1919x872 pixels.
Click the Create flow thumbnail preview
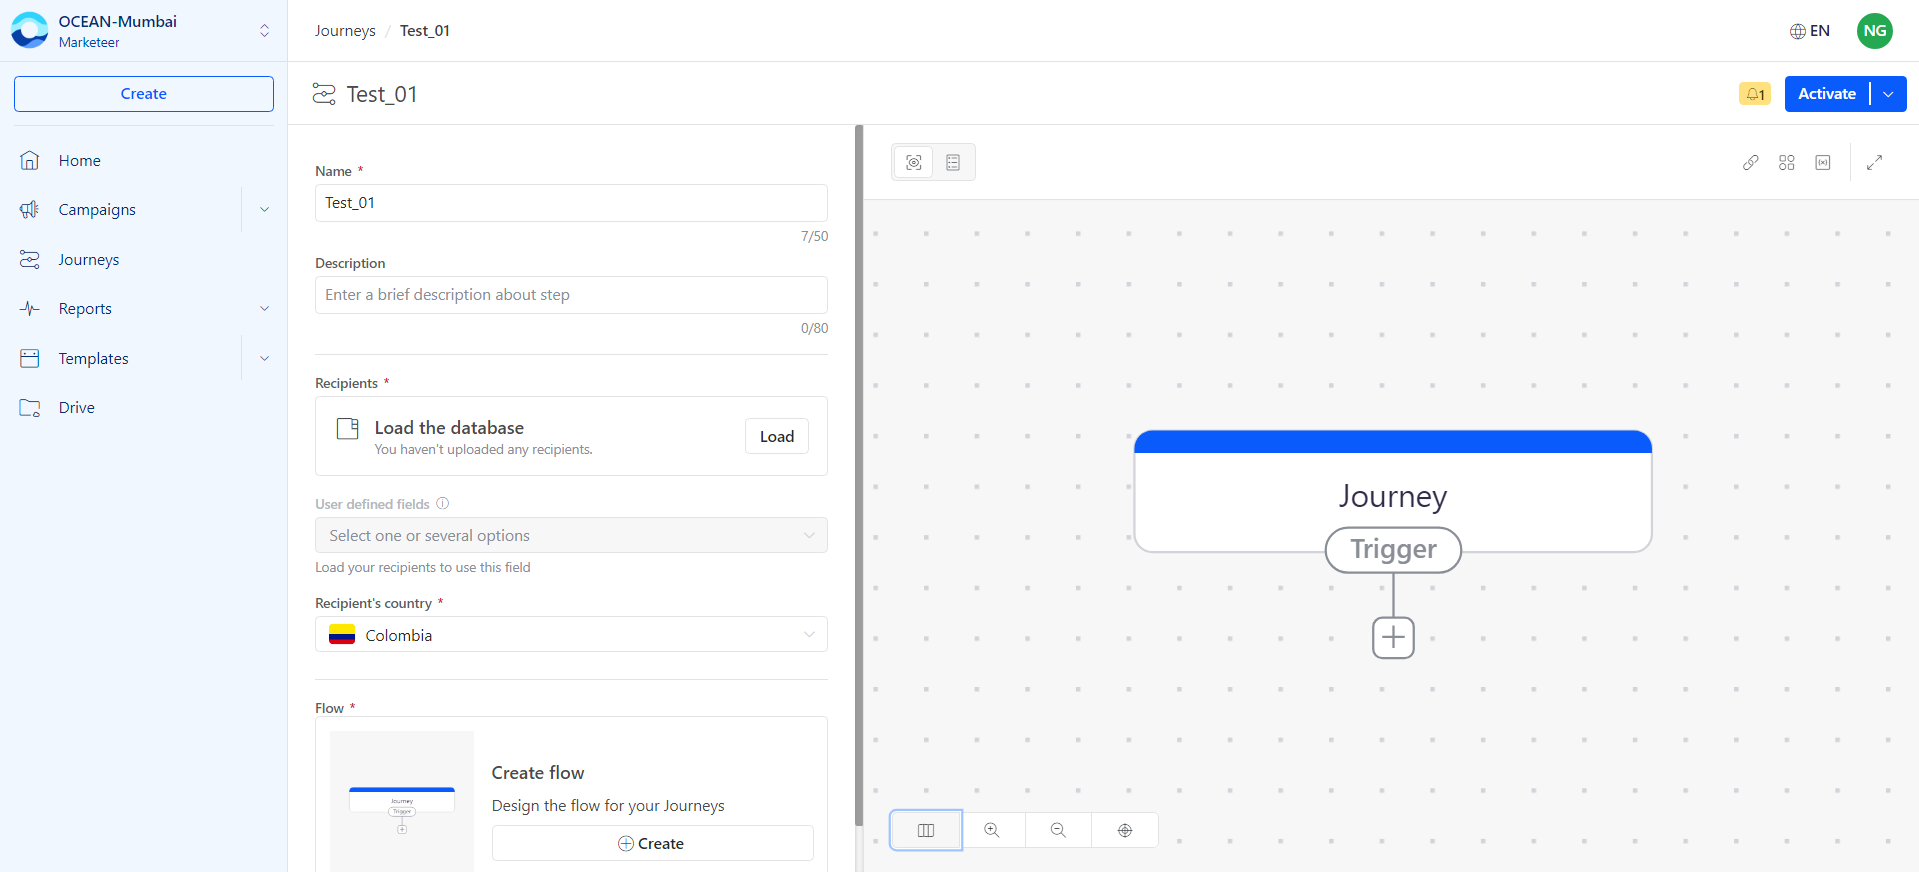pos(402,803)
